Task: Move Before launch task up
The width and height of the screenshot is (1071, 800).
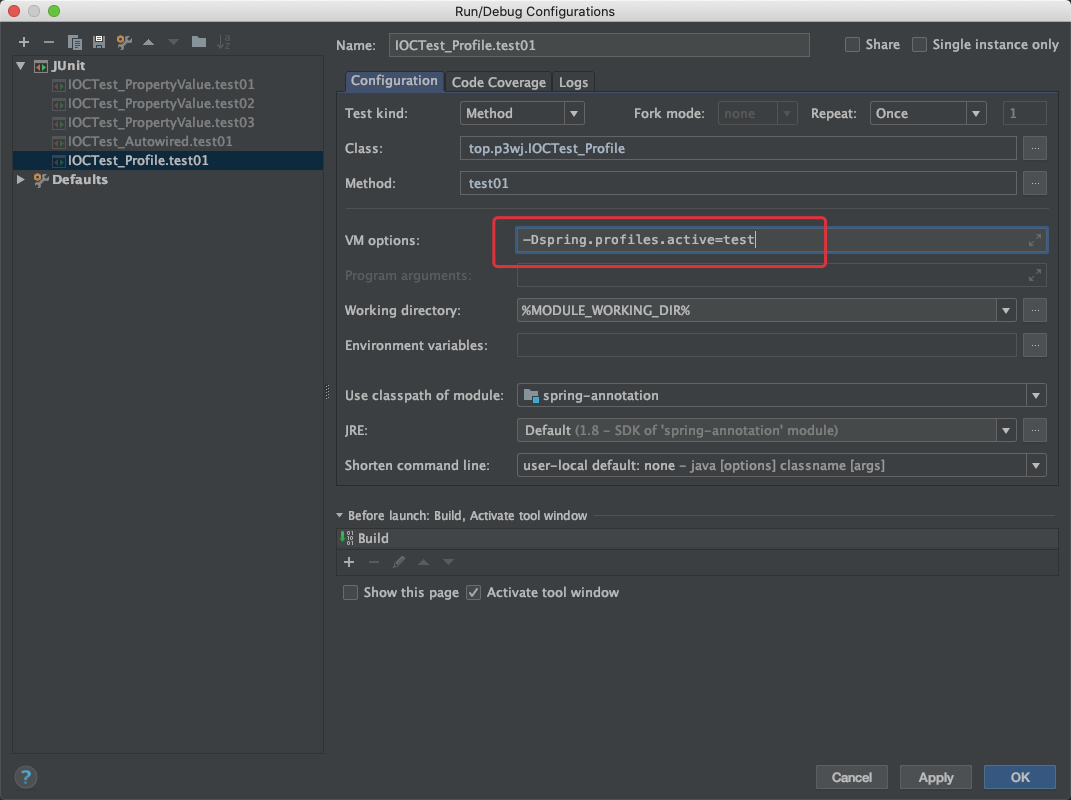Action: [x=423, y=562]
